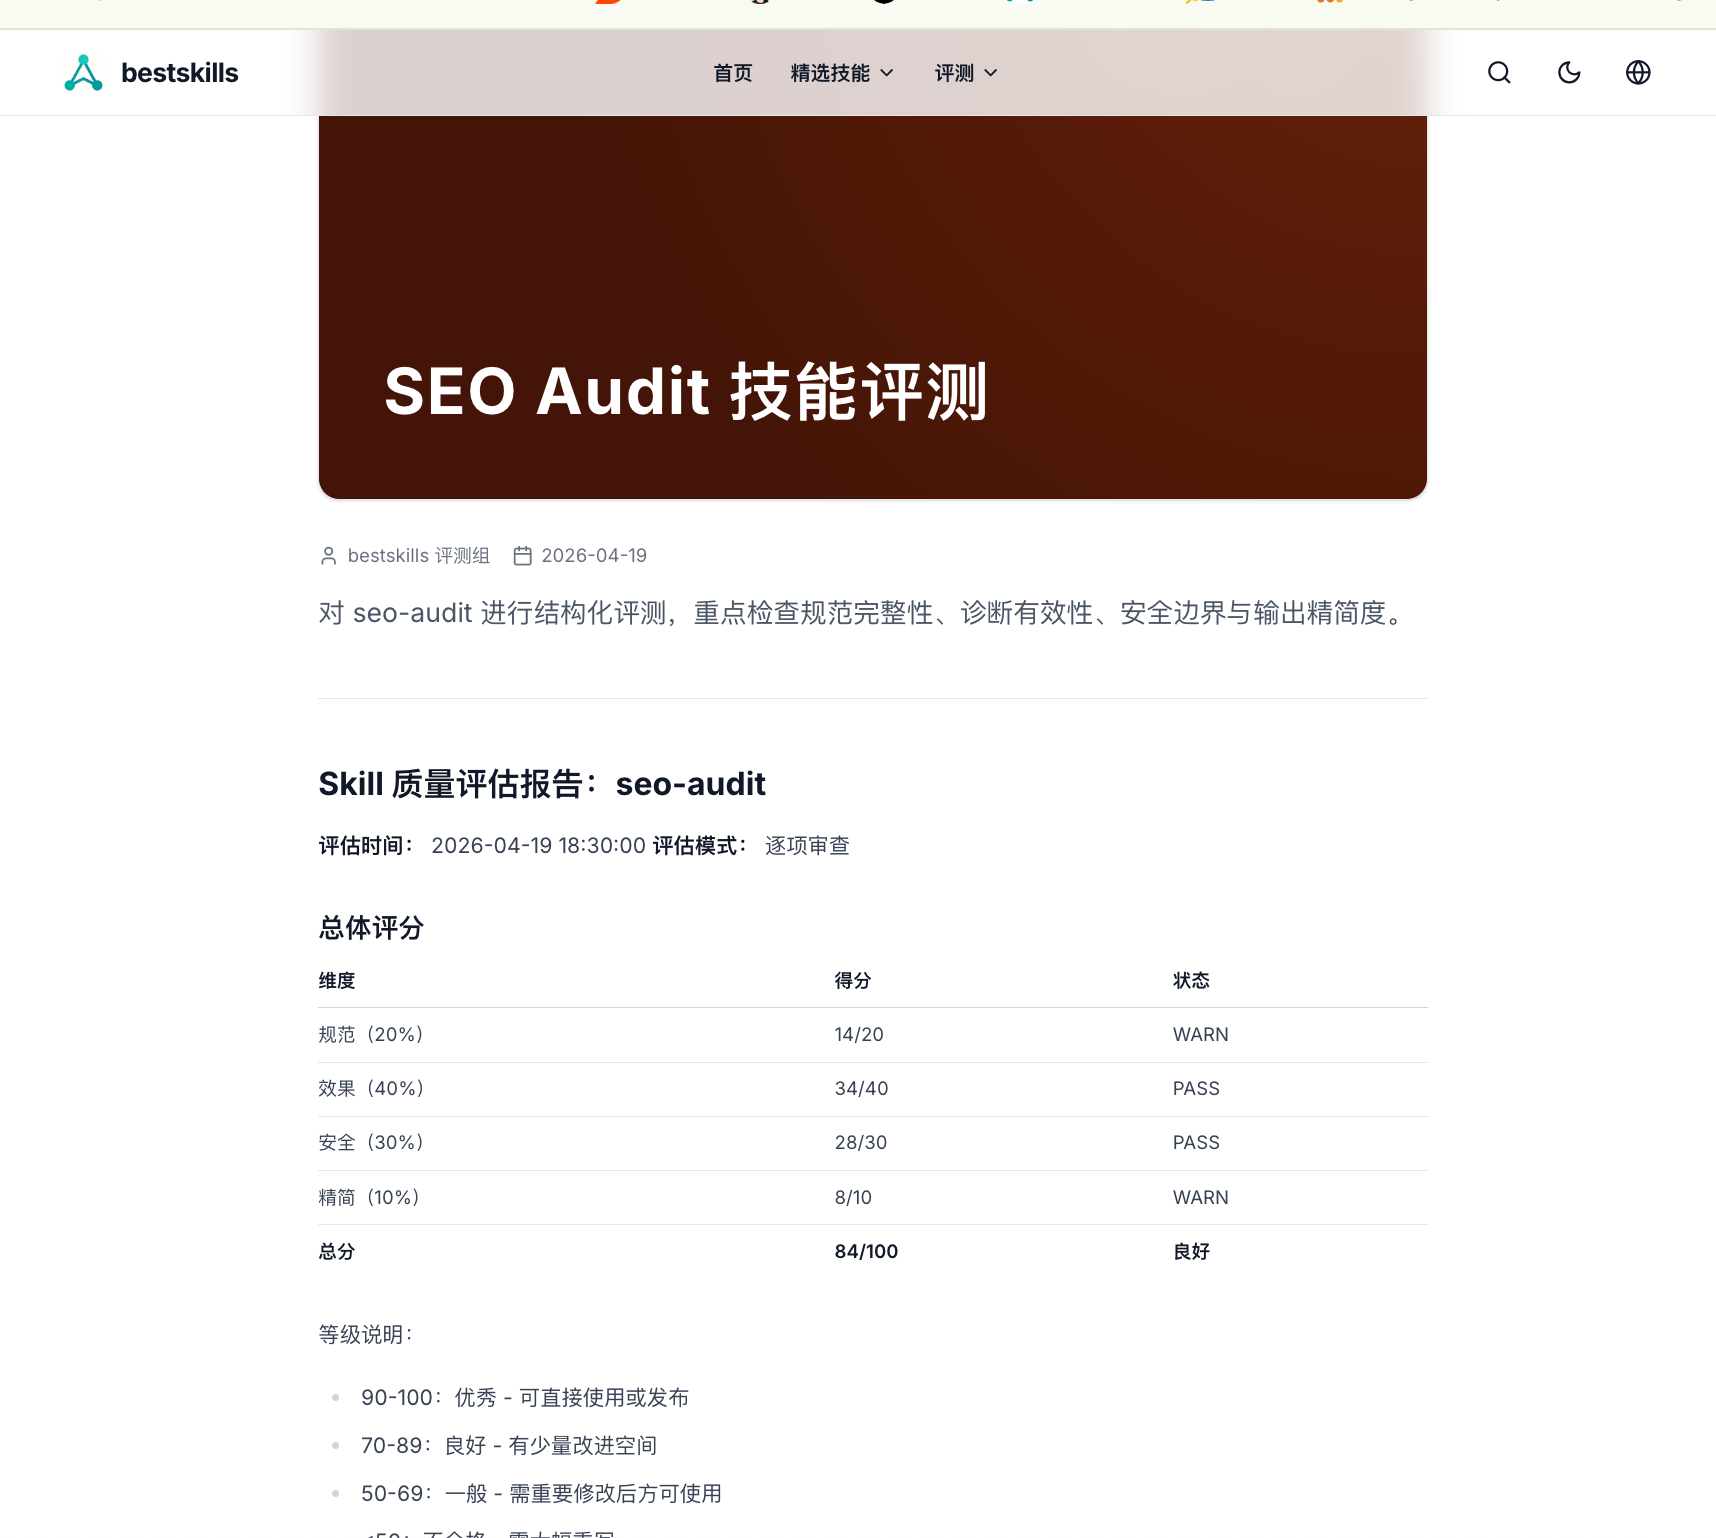Viewport: 1716px width, 1538px height.
Task: Click the calendar icon beside date
Action: click(522, 556)
